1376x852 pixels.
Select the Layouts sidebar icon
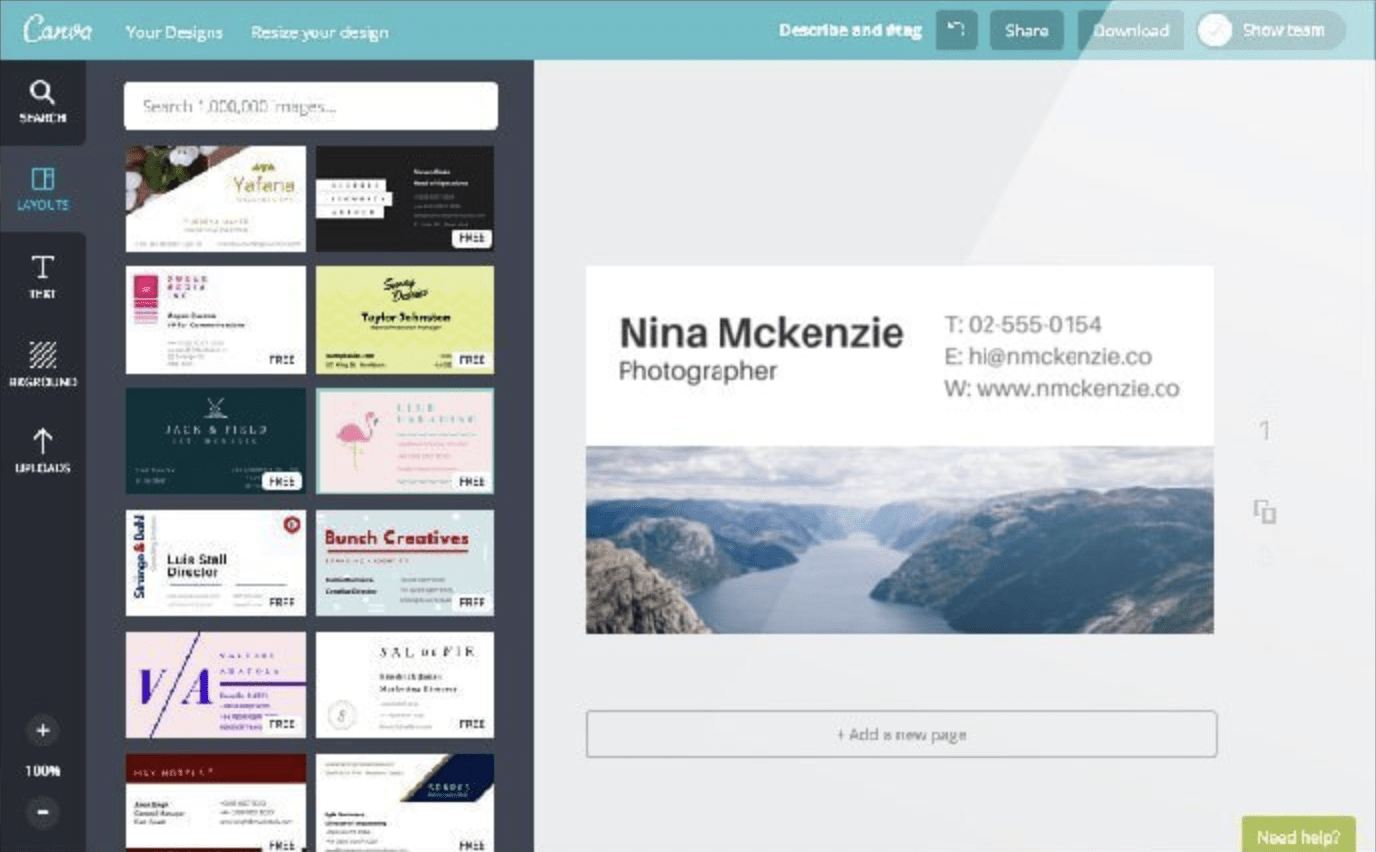pyautogui.click(x=42, y=189)
